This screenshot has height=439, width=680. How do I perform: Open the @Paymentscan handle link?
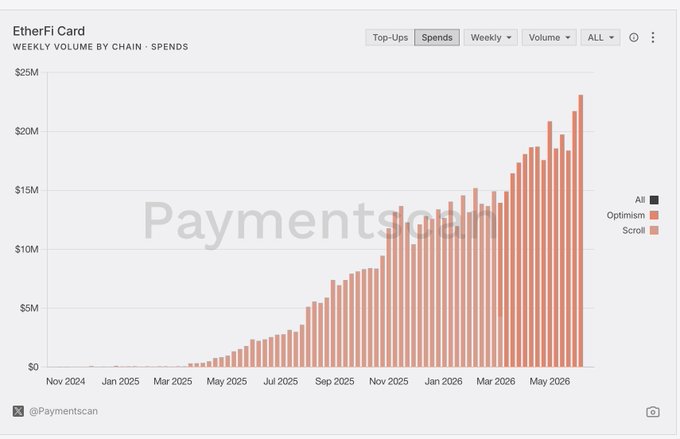point(63,411)
